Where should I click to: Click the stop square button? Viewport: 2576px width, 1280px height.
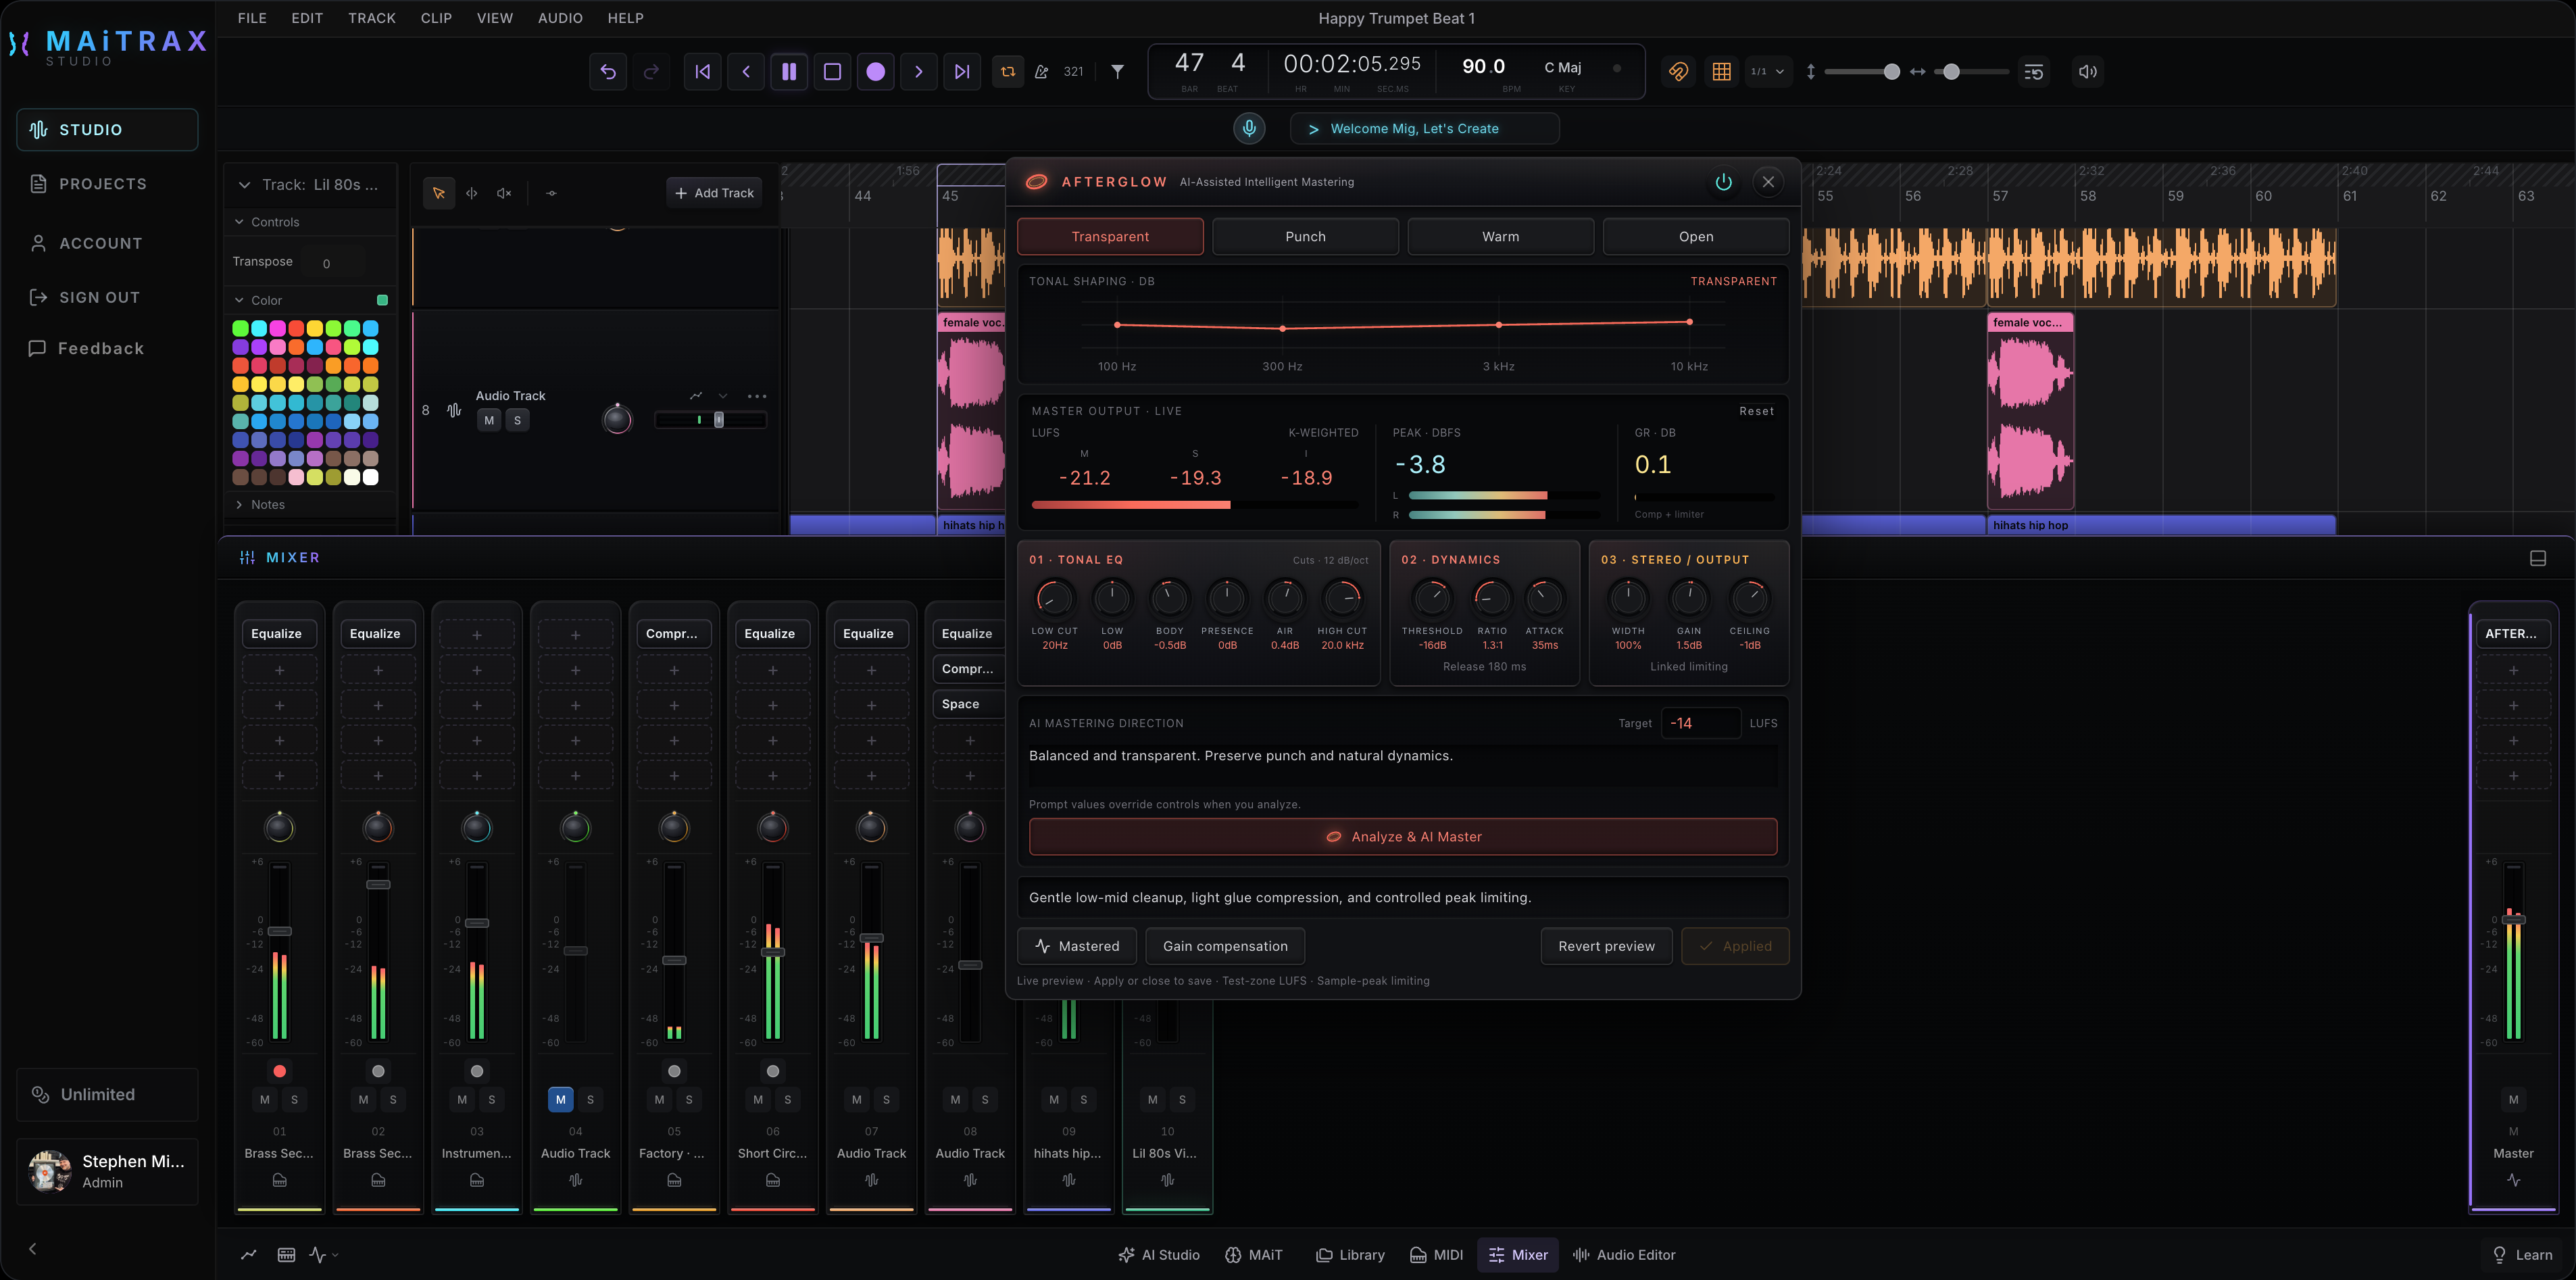coord(832,71)
